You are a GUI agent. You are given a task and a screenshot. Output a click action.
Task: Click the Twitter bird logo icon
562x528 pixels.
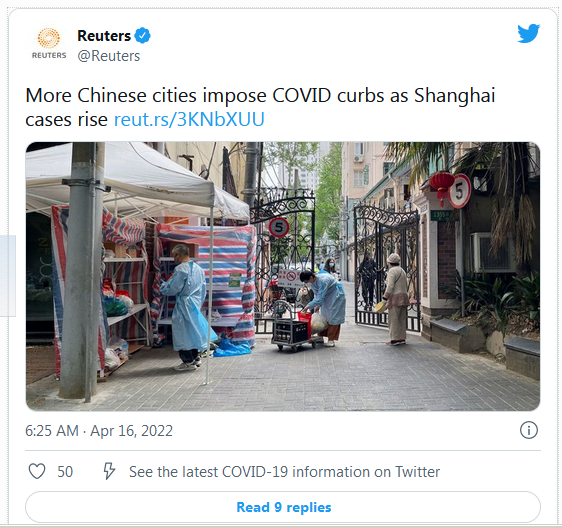[528, 33]
